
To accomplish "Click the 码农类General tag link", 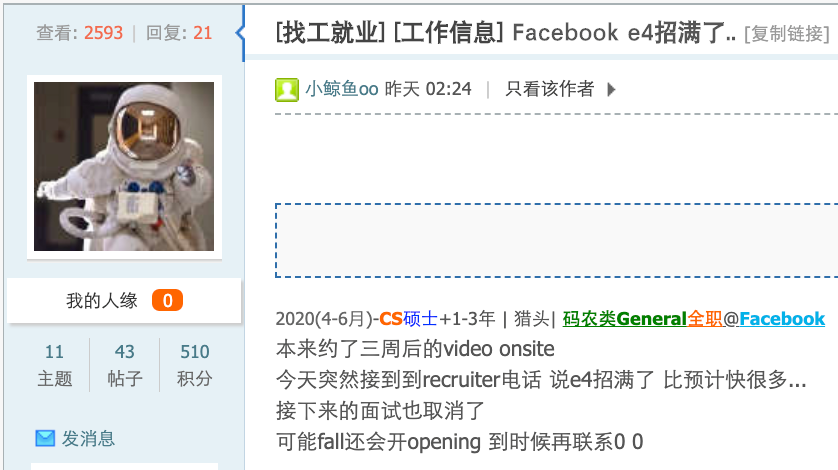I will click(624, 319).
